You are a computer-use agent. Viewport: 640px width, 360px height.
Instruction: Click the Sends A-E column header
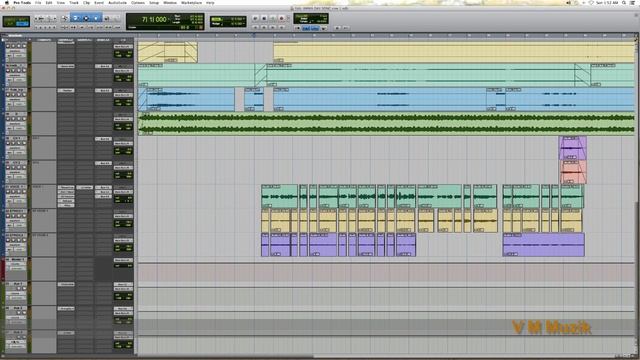click(103, 40)
